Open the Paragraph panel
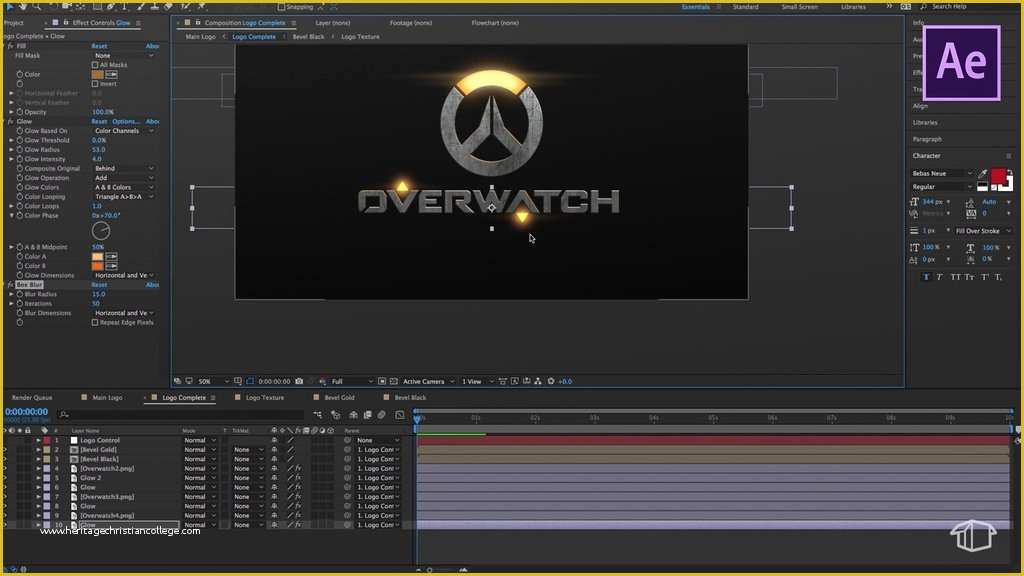The width and height of the screenshot is (1024, 576). point(927,139)
